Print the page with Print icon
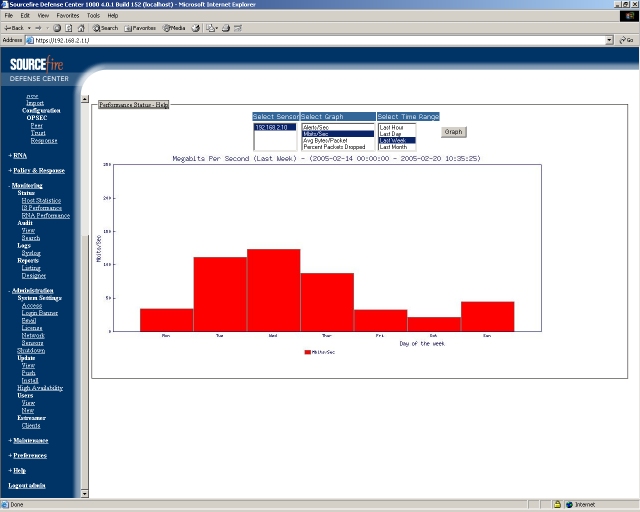 [x=226, y=28]
